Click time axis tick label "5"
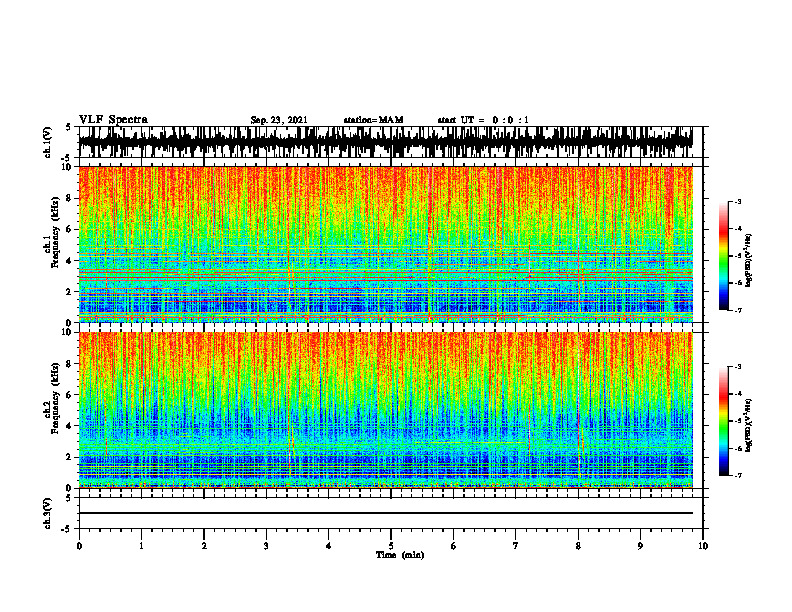 coord(391,546)
